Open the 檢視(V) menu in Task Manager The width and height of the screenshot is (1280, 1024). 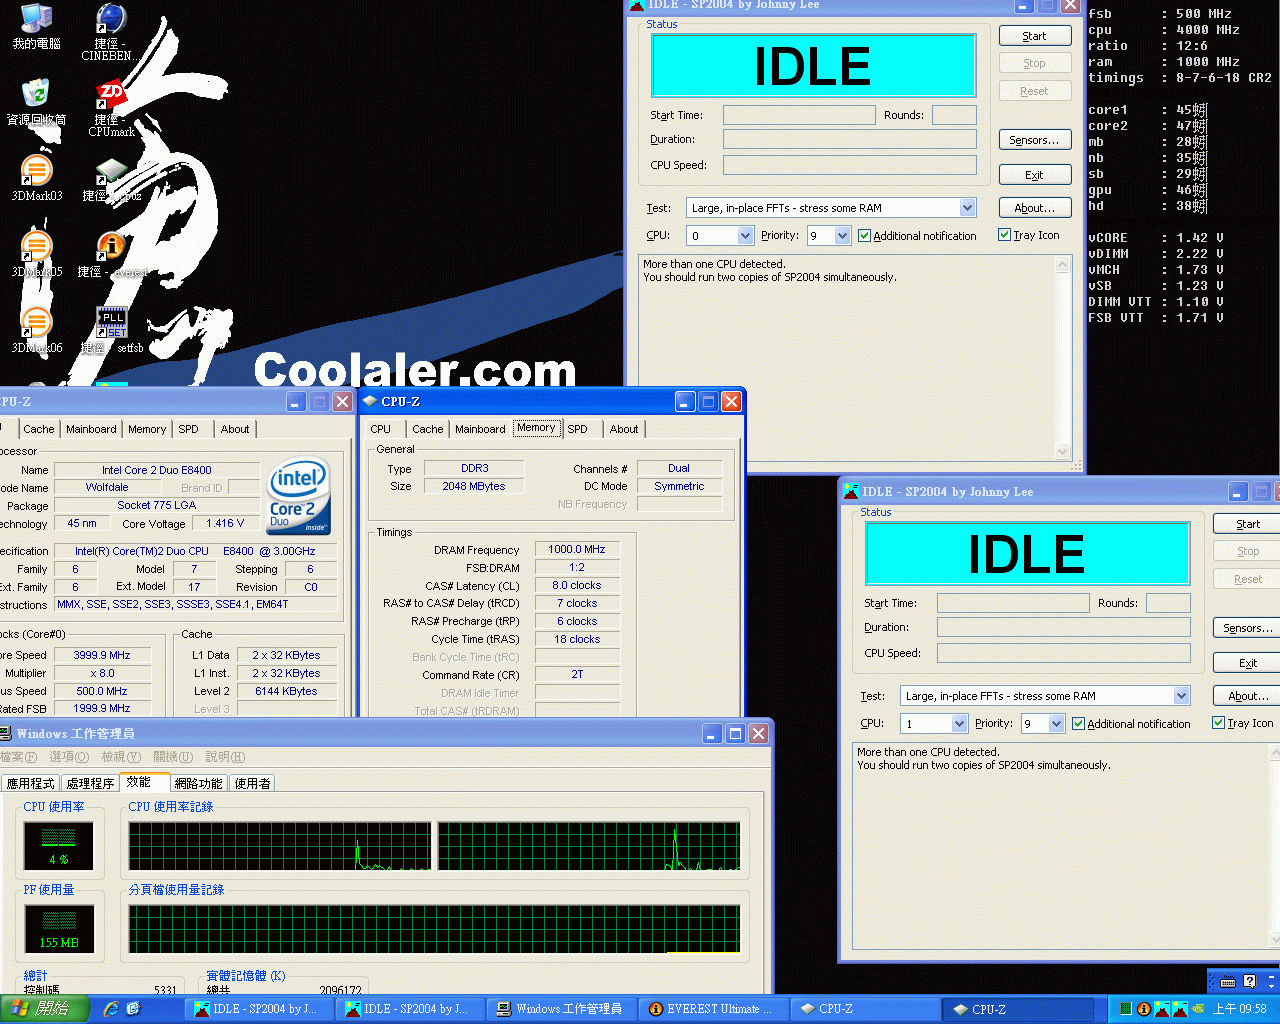click(x=121, y=757)
